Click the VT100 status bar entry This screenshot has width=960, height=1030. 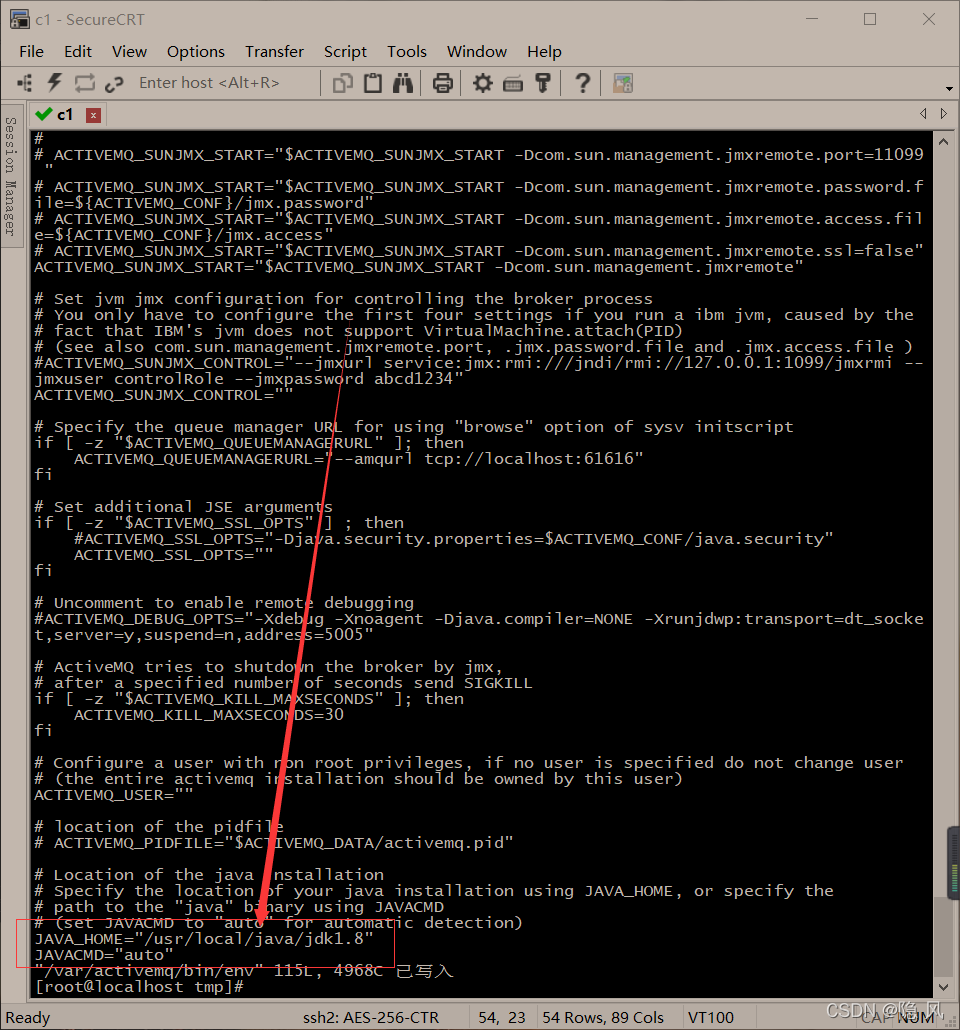(710, 1018)
